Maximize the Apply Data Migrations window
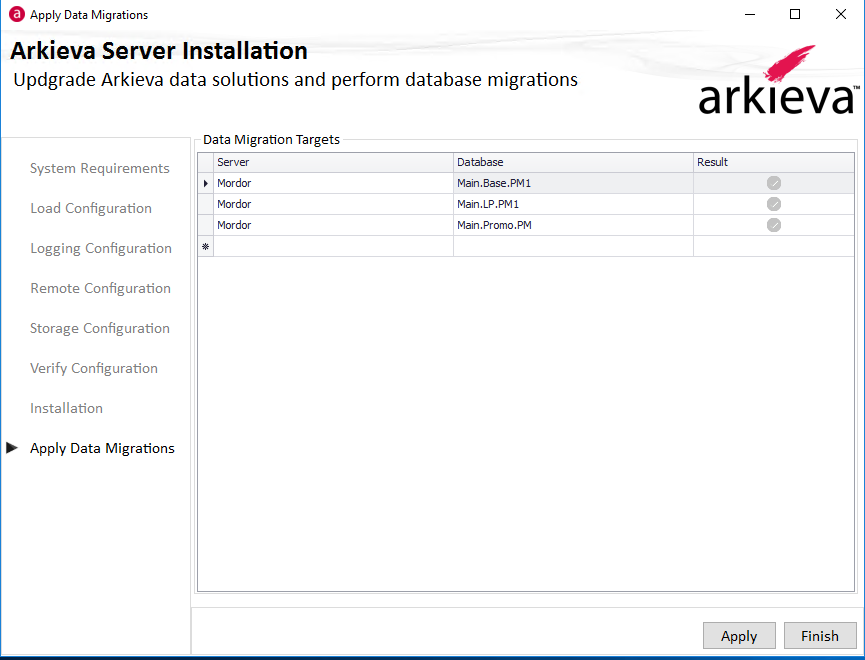The image size is (865, 660). (795, 14)
